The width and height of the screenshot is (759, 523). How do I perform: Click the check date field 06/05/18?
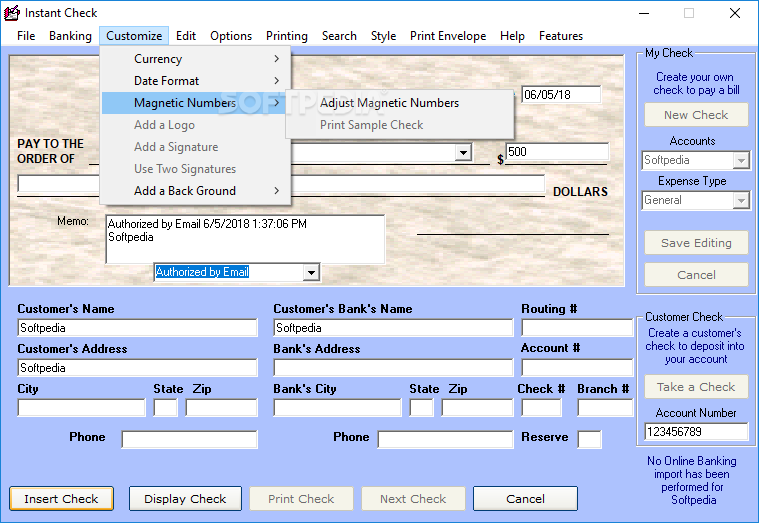tap(561, 94)
